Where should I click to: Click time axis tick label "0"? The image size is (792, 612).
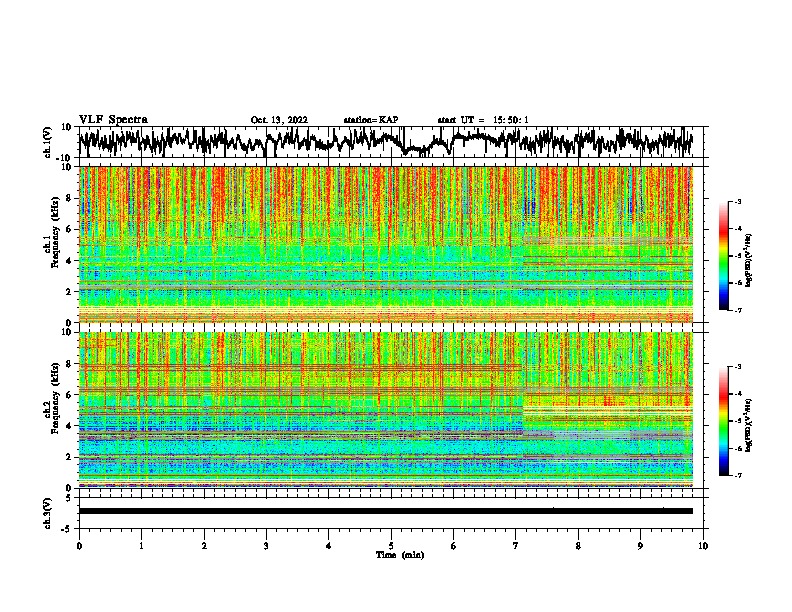pos(79,546)
